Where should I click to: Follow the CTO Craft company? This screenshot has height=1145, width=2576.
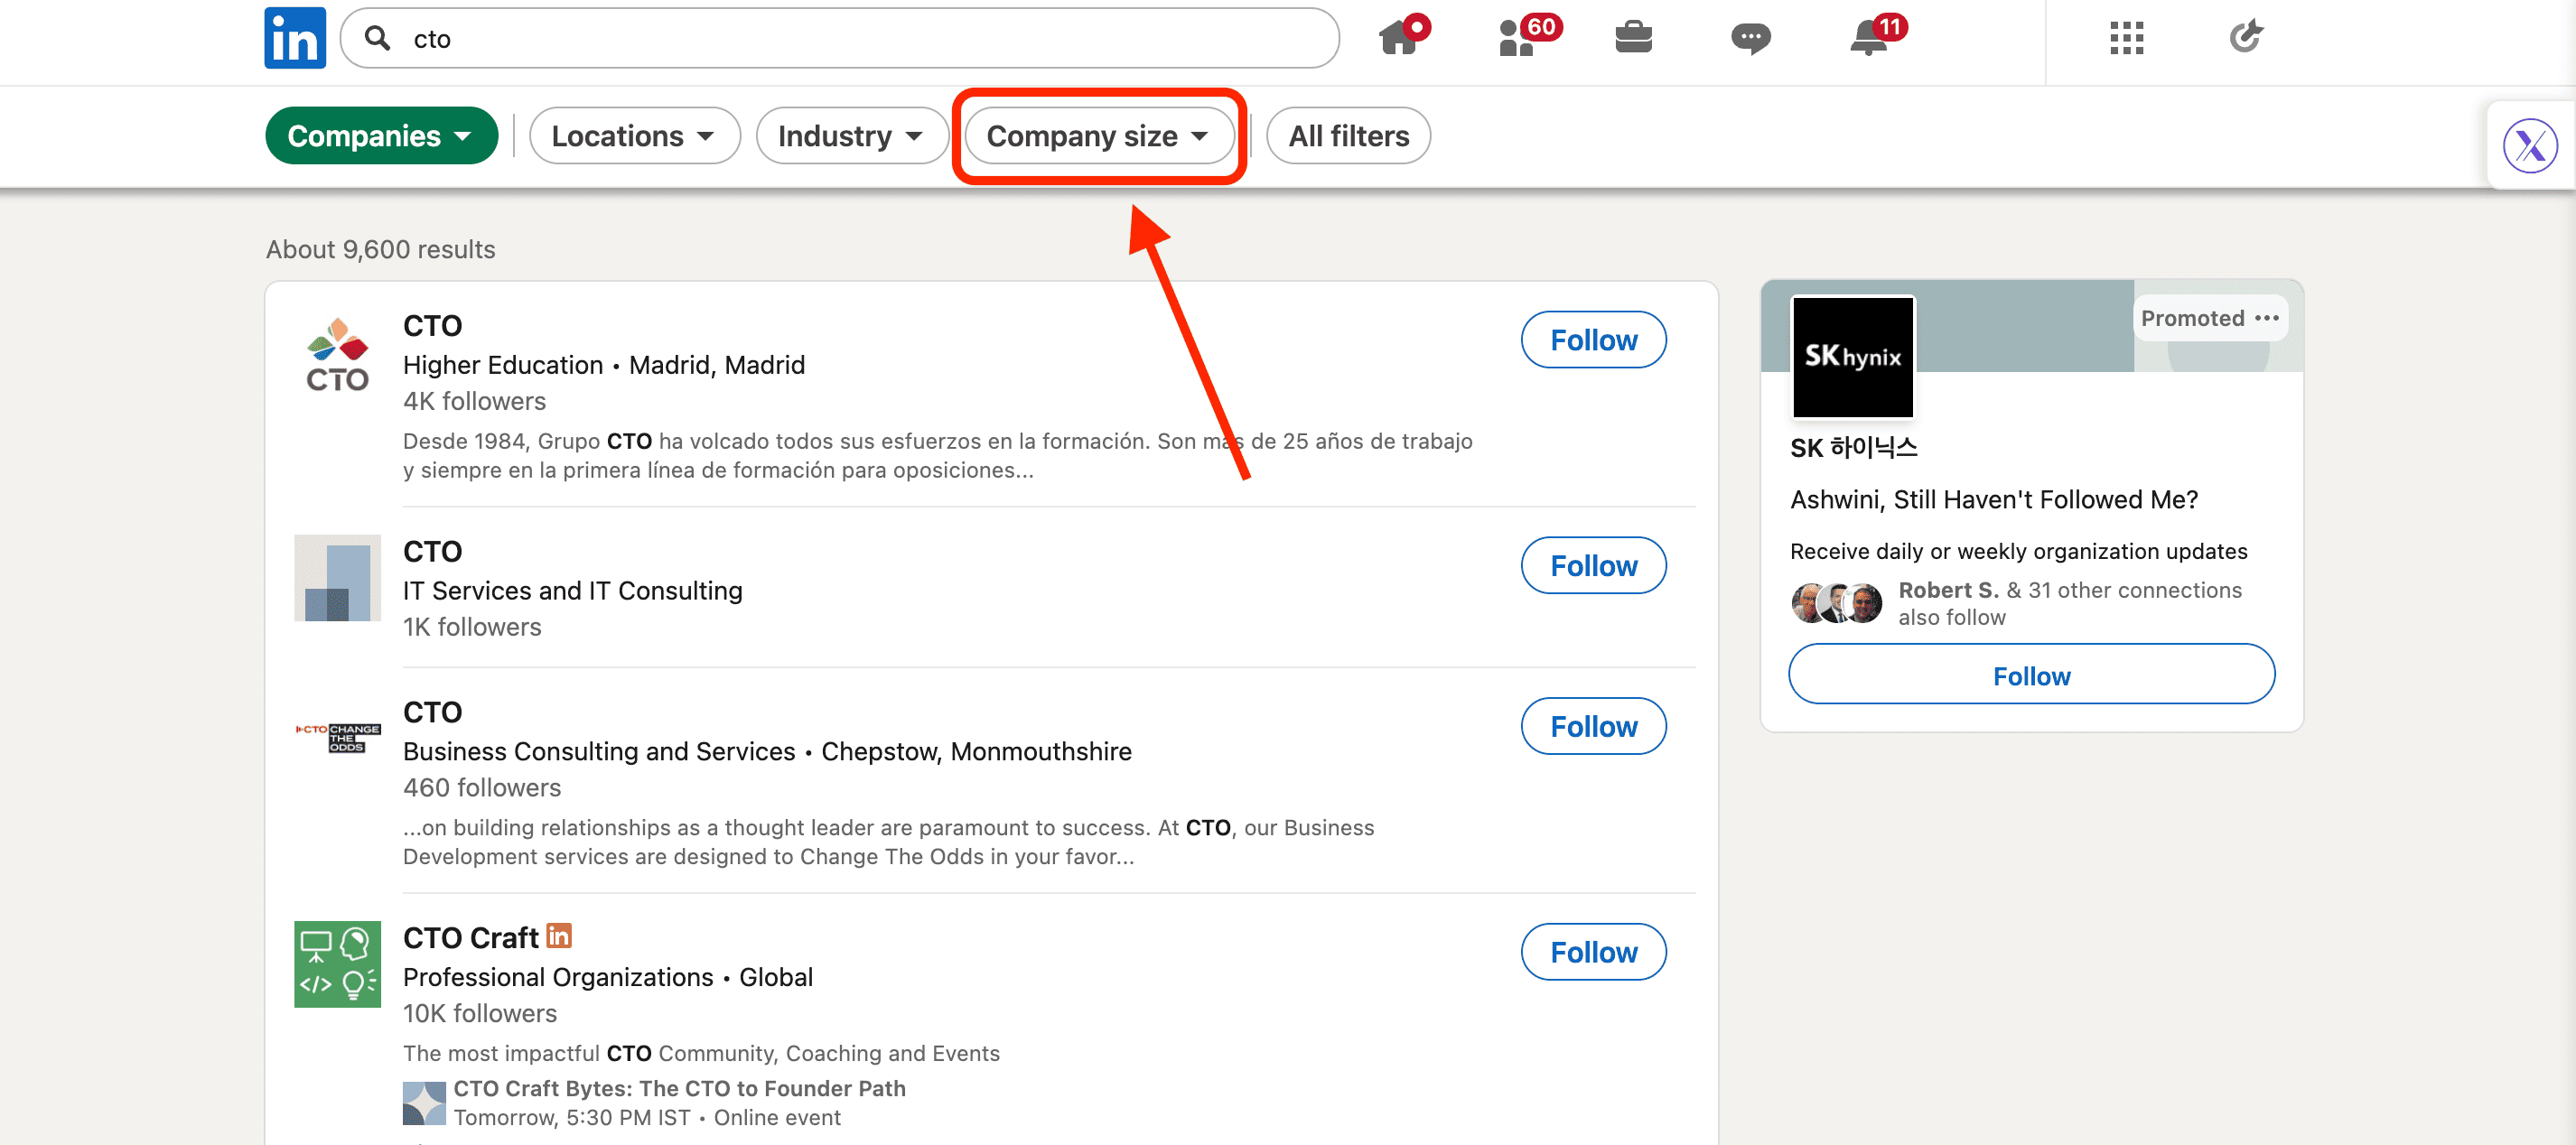[x=1593, y=952]
